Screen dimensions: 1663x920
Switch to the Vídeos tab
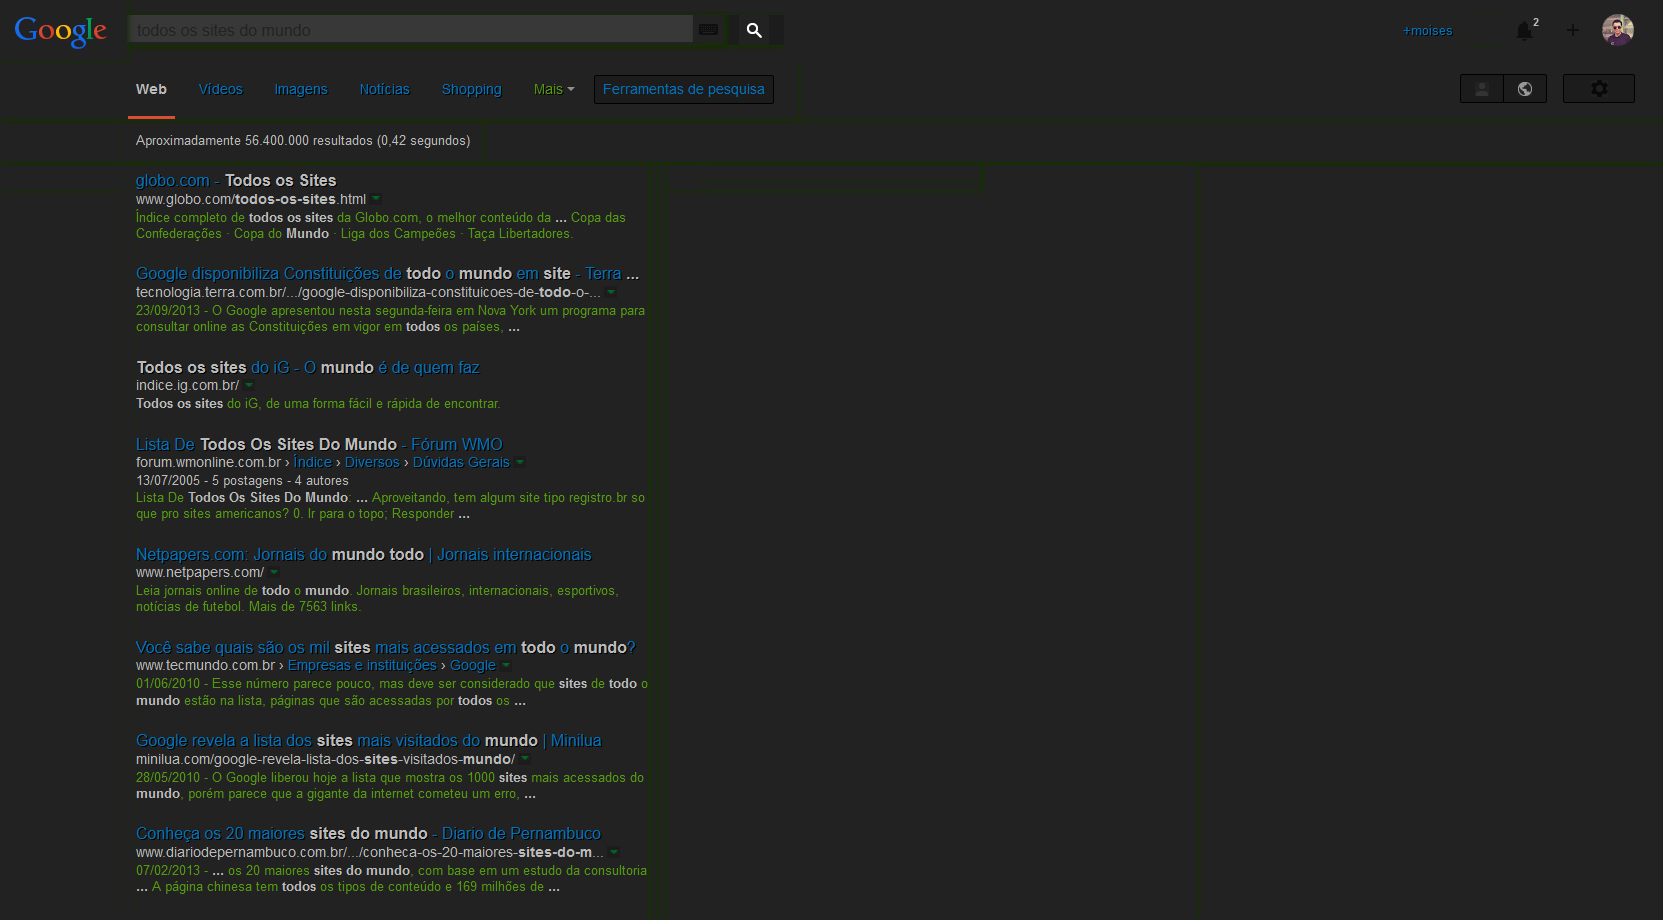220,89
